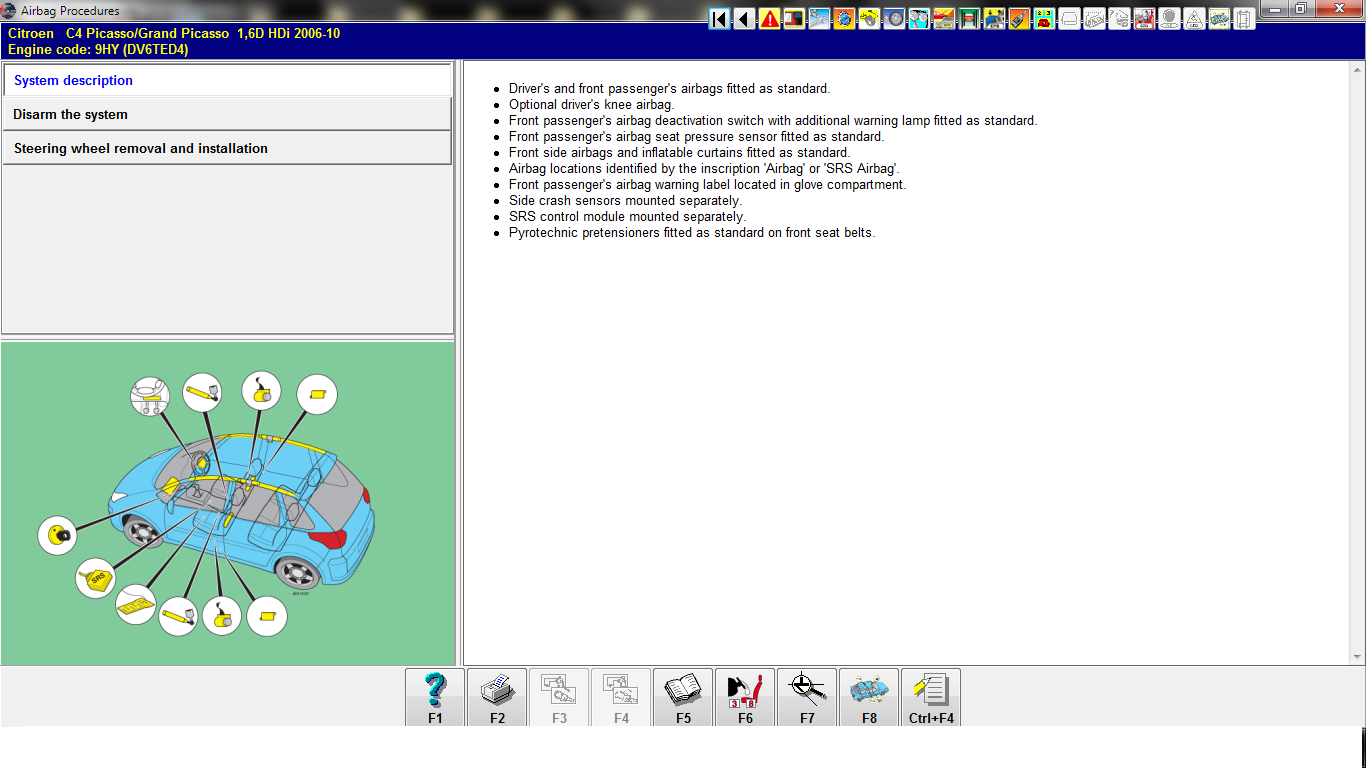Open the Disarm the system section
Viewport: 1366px width, 768px height.
tap(227, 115)
